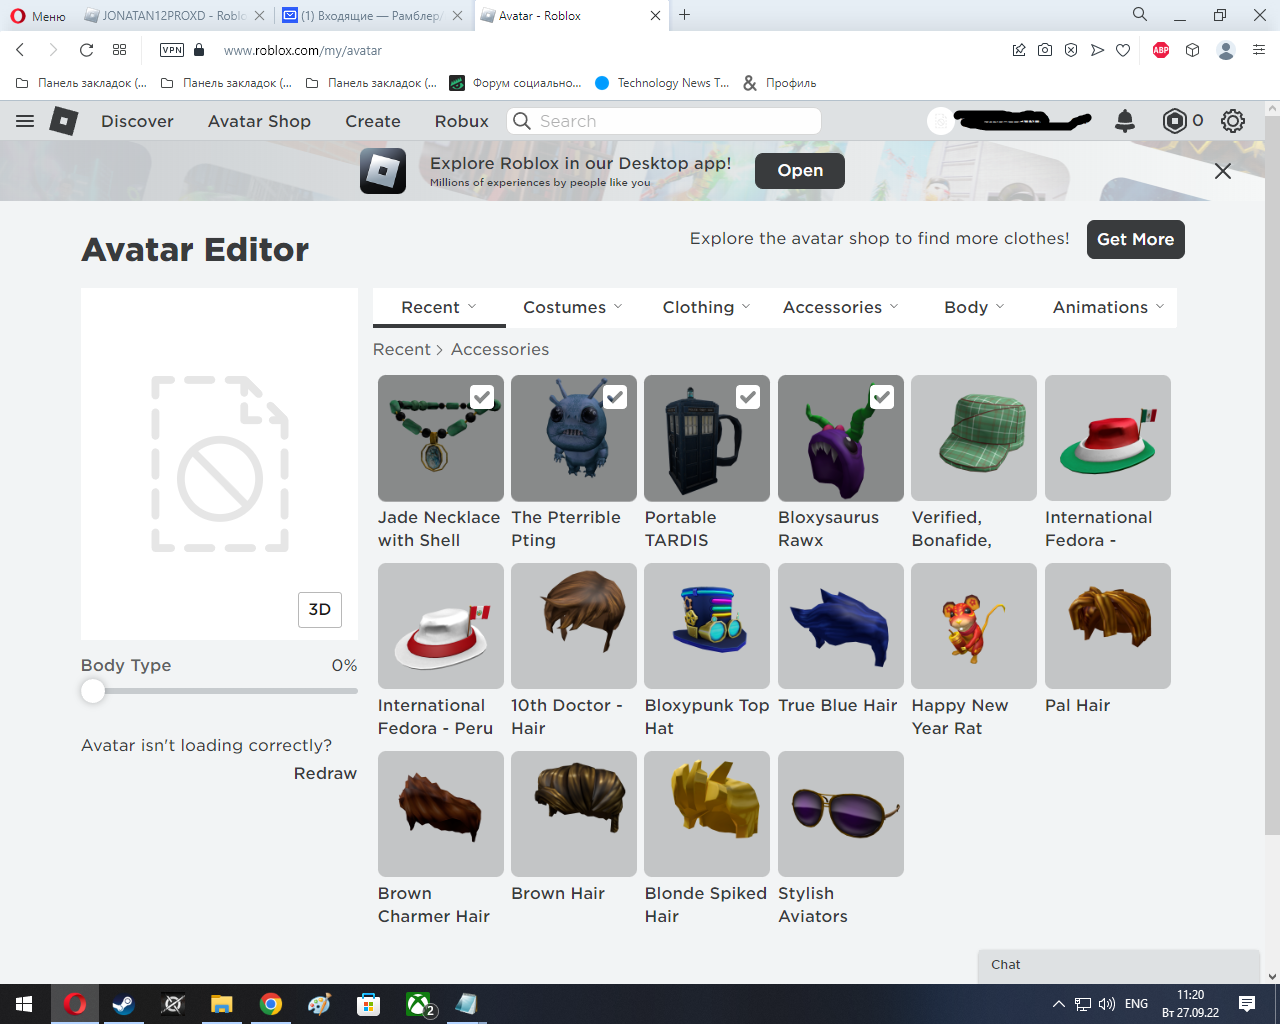This screenshot has height=1024, width=1280.
Task: Open the Chat panel
Action: pos(1118,965)
